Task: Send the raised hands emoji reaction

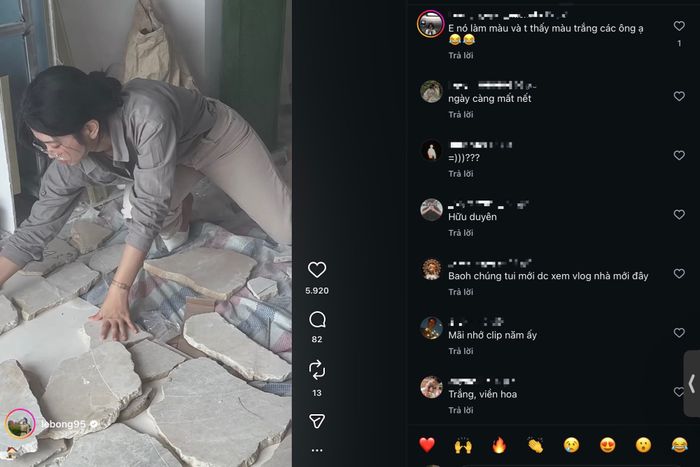Action: click(x=463, y=445)
